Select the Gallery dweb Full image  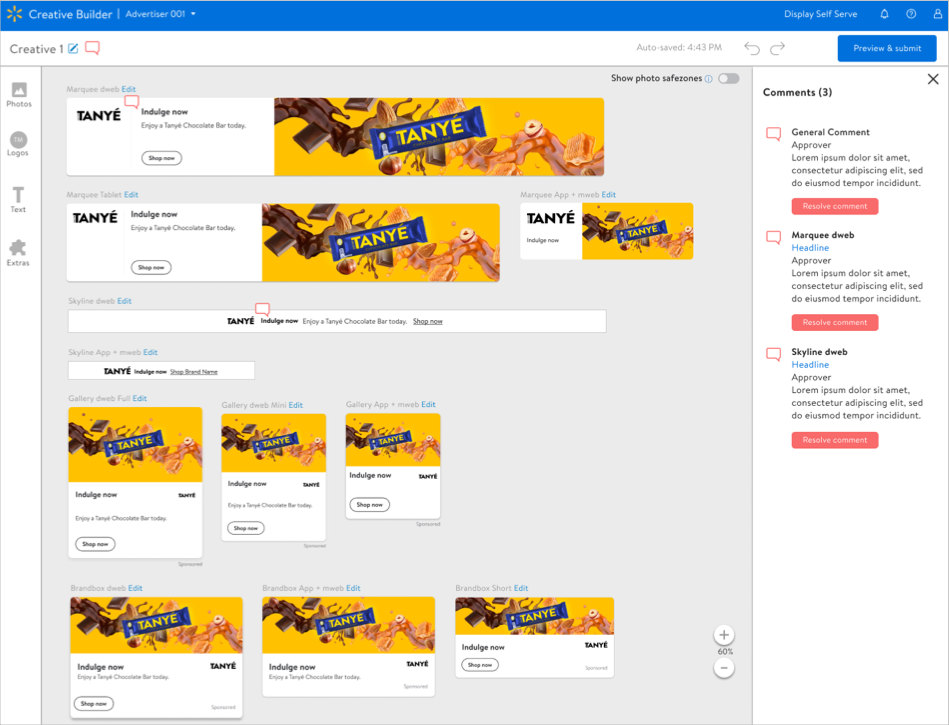(135, 445)
